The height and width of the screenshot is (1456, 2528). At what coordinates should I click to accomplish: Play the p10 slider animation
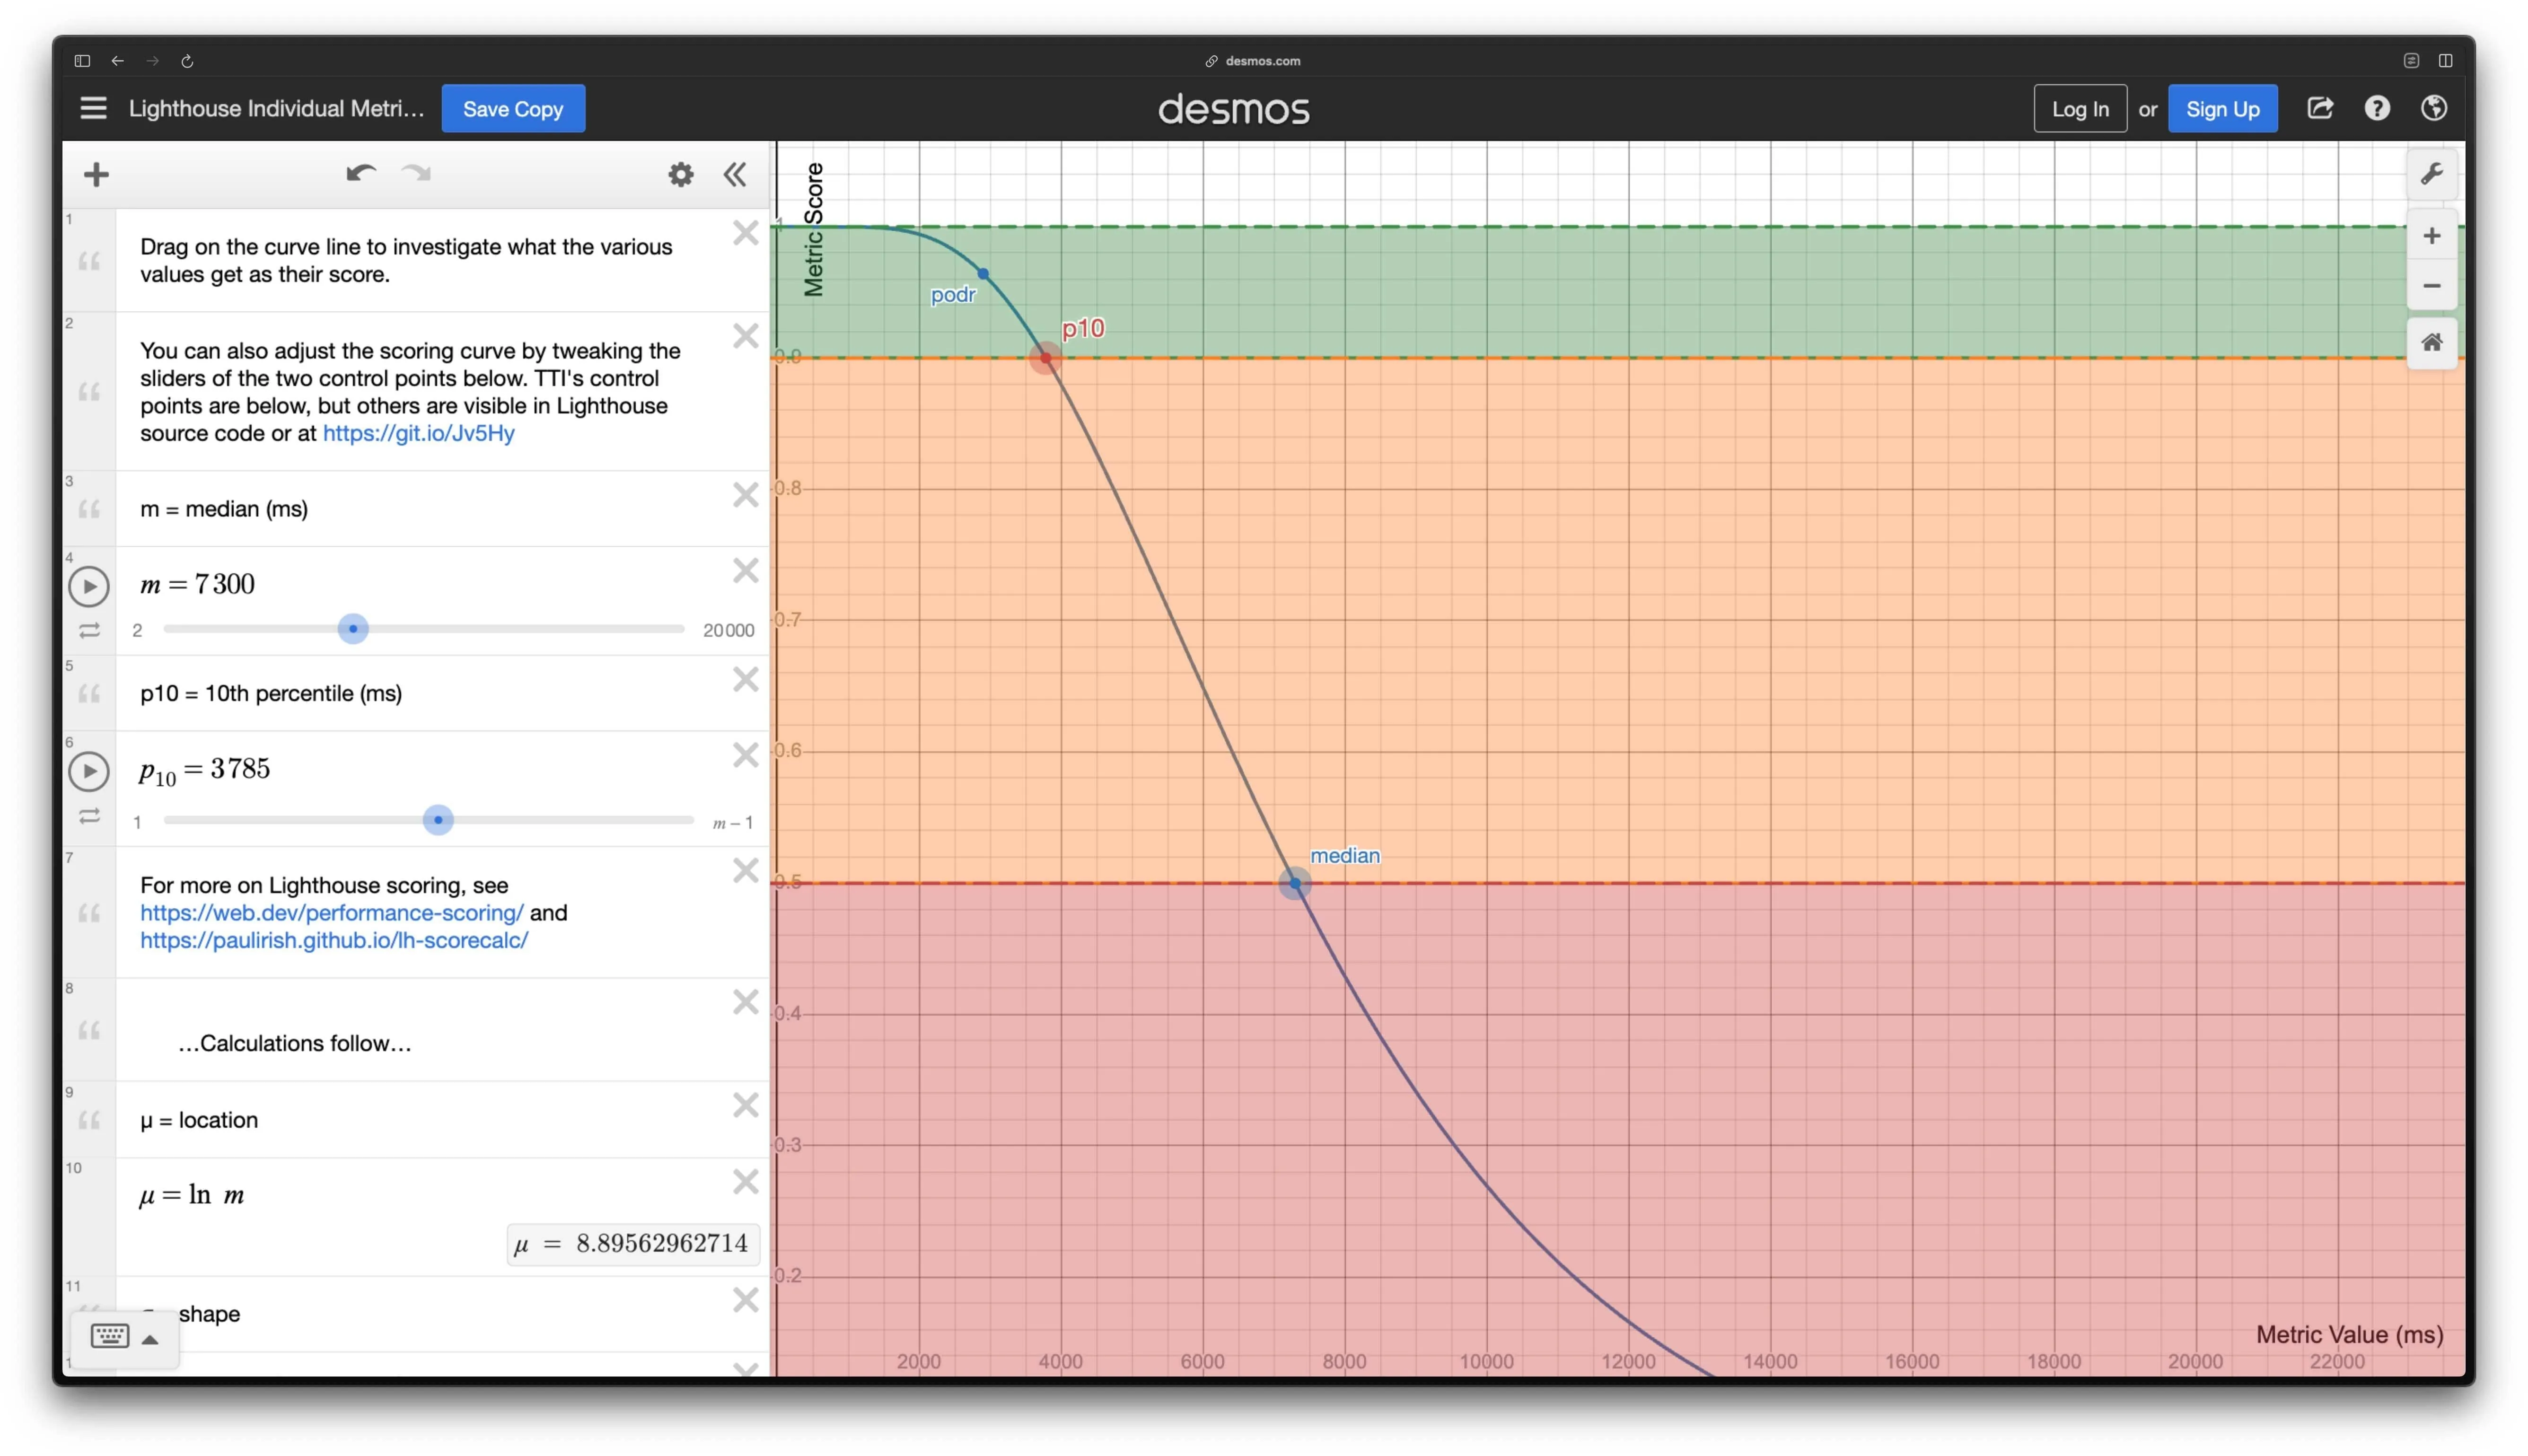click(x=89, y=771)
